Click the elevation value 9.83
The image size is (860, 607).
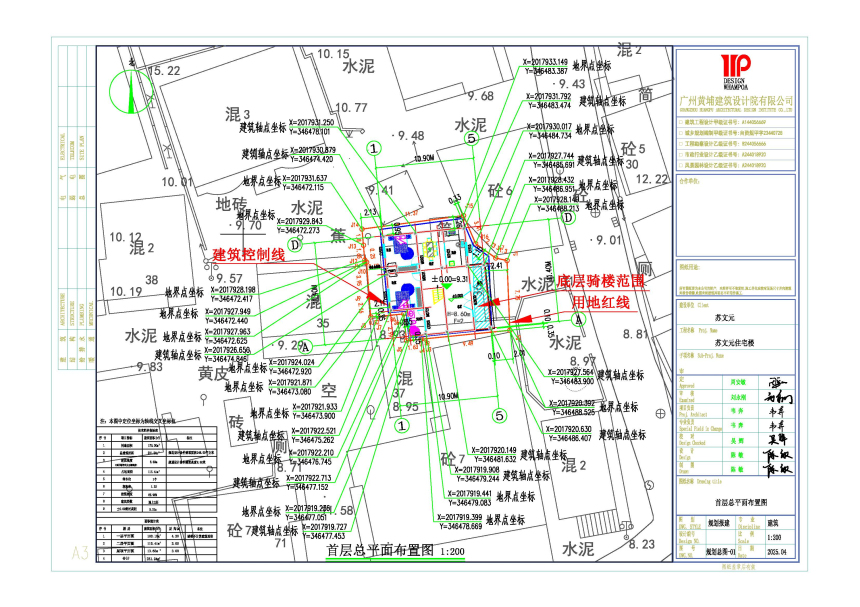[150, 367]
